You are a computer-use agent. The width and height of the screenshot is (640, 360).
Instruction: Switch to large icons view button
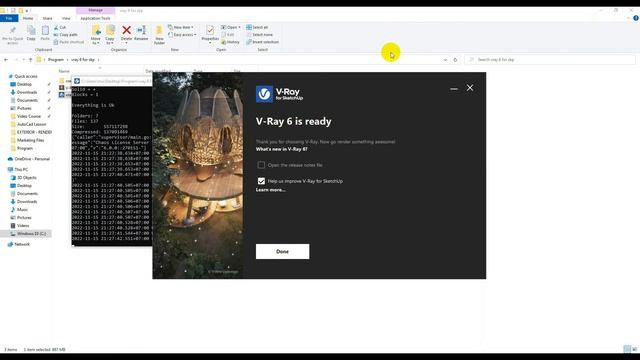634,349
